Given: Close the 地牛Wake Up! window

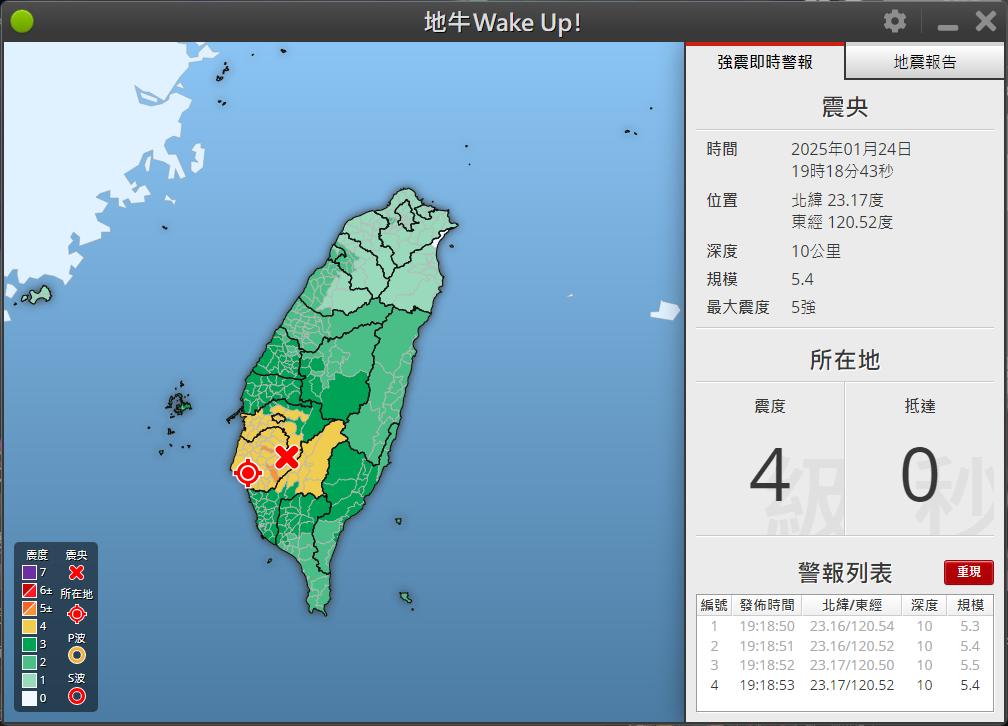Looking at the screenshot, I should click(986, 21).
